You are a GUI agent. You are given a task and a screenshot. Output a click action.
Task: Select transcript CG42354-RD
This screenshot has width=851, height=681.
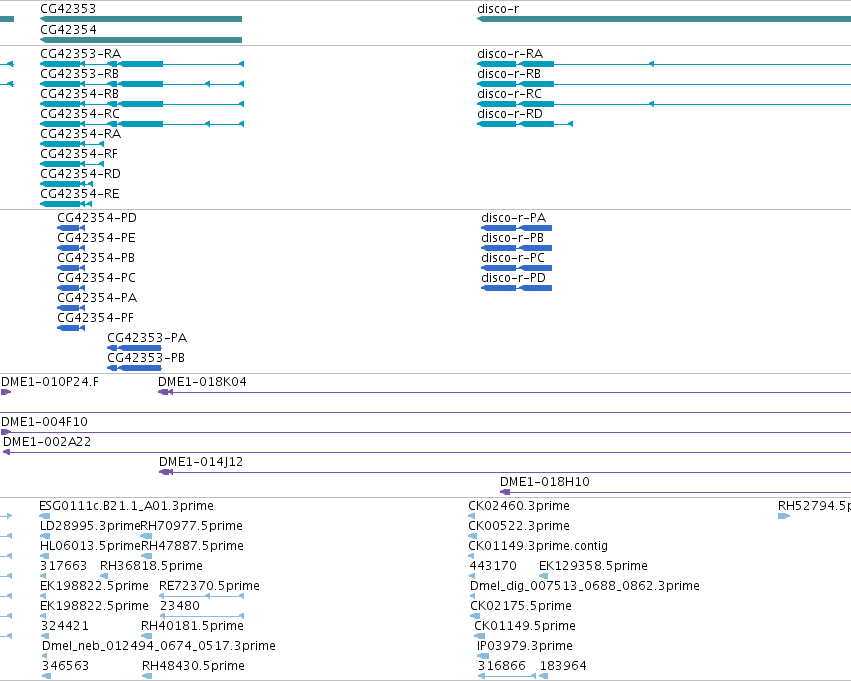[x=67, y=184]
